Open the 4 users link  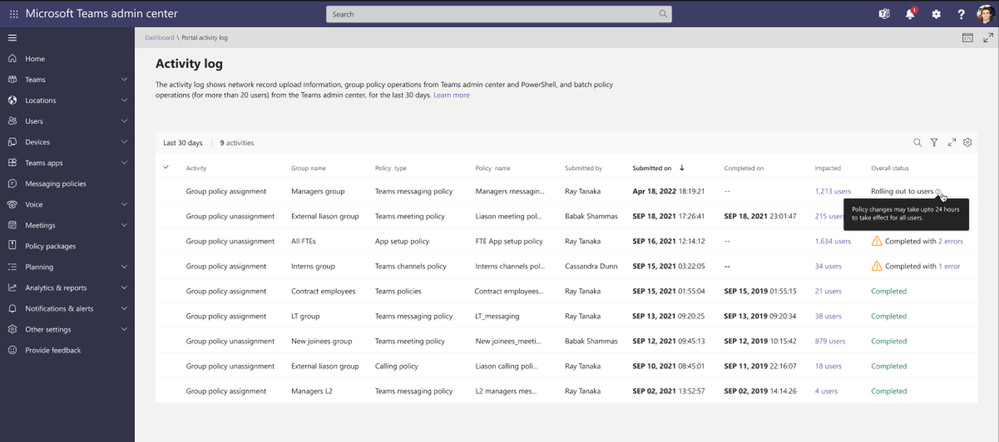(826, 391)
